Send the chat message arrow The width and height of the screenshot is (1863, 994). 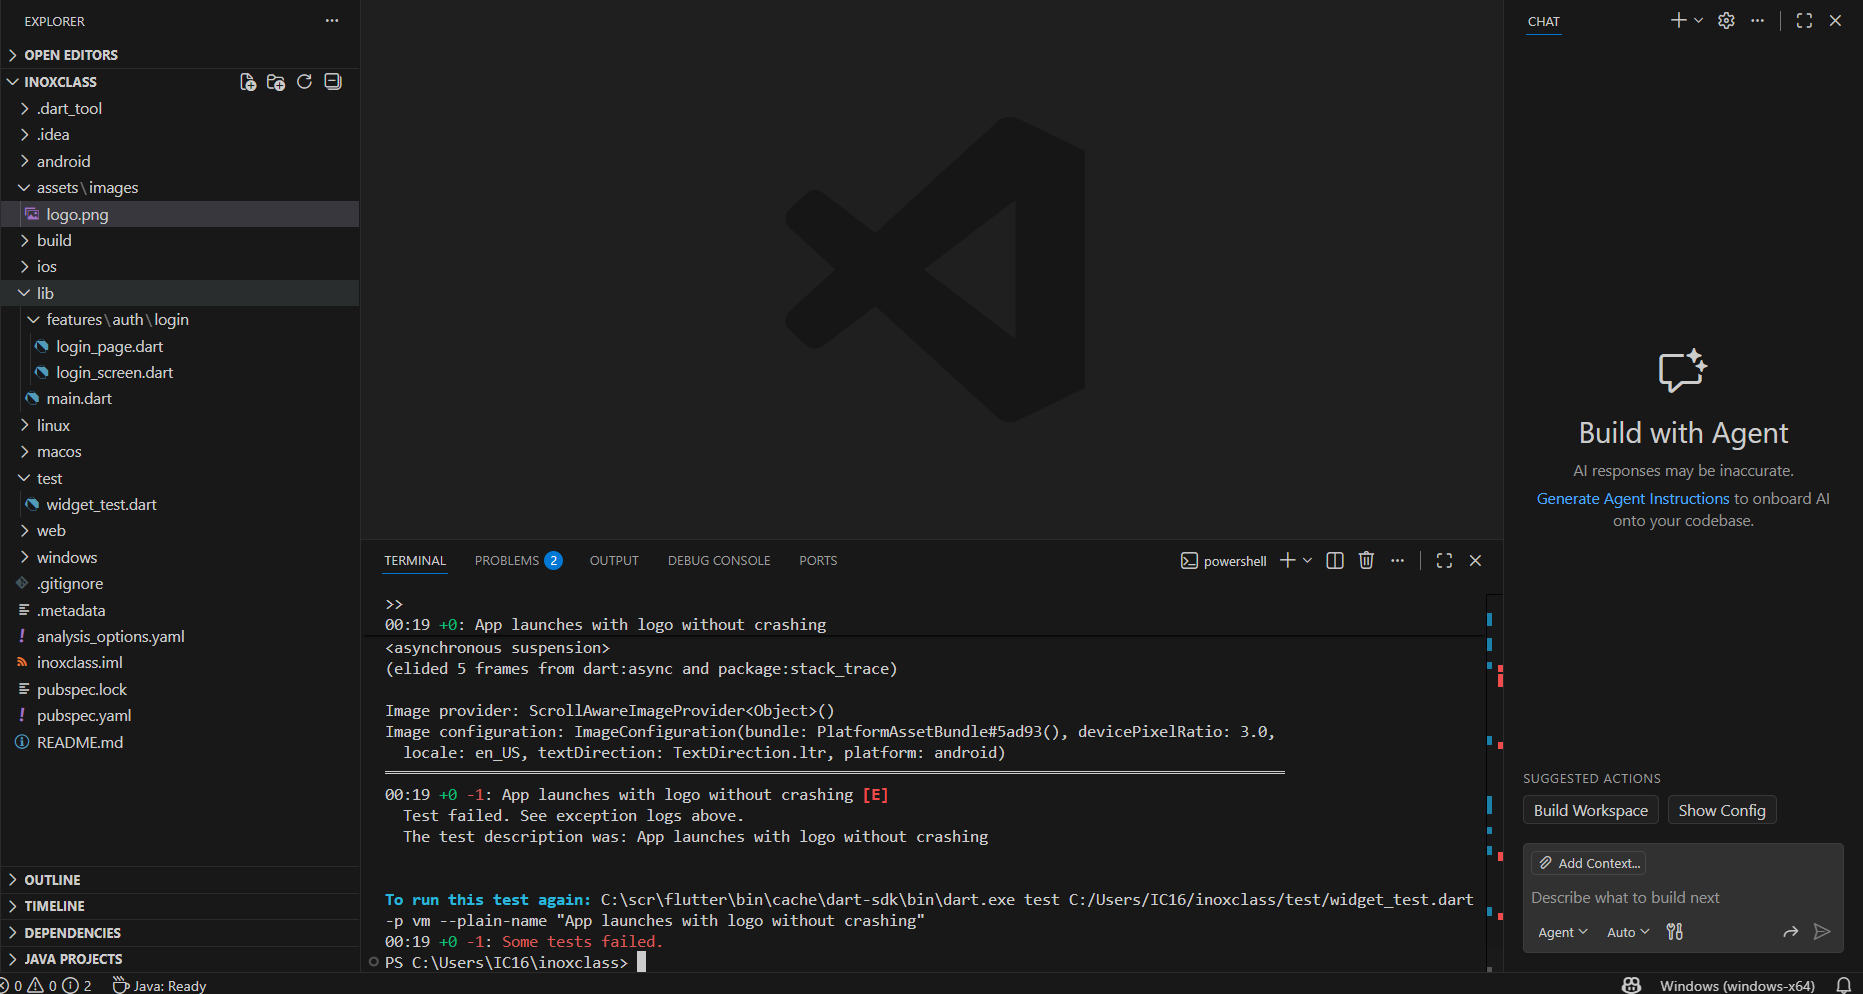1822,931
